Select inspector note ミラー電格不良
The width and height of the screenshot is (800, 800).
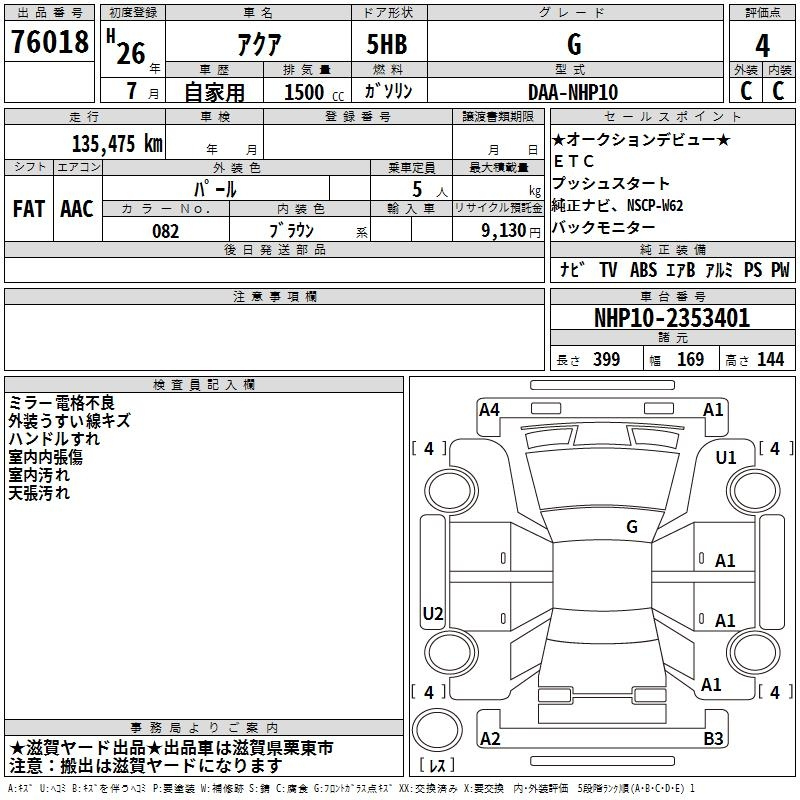(x=62, y=403)
